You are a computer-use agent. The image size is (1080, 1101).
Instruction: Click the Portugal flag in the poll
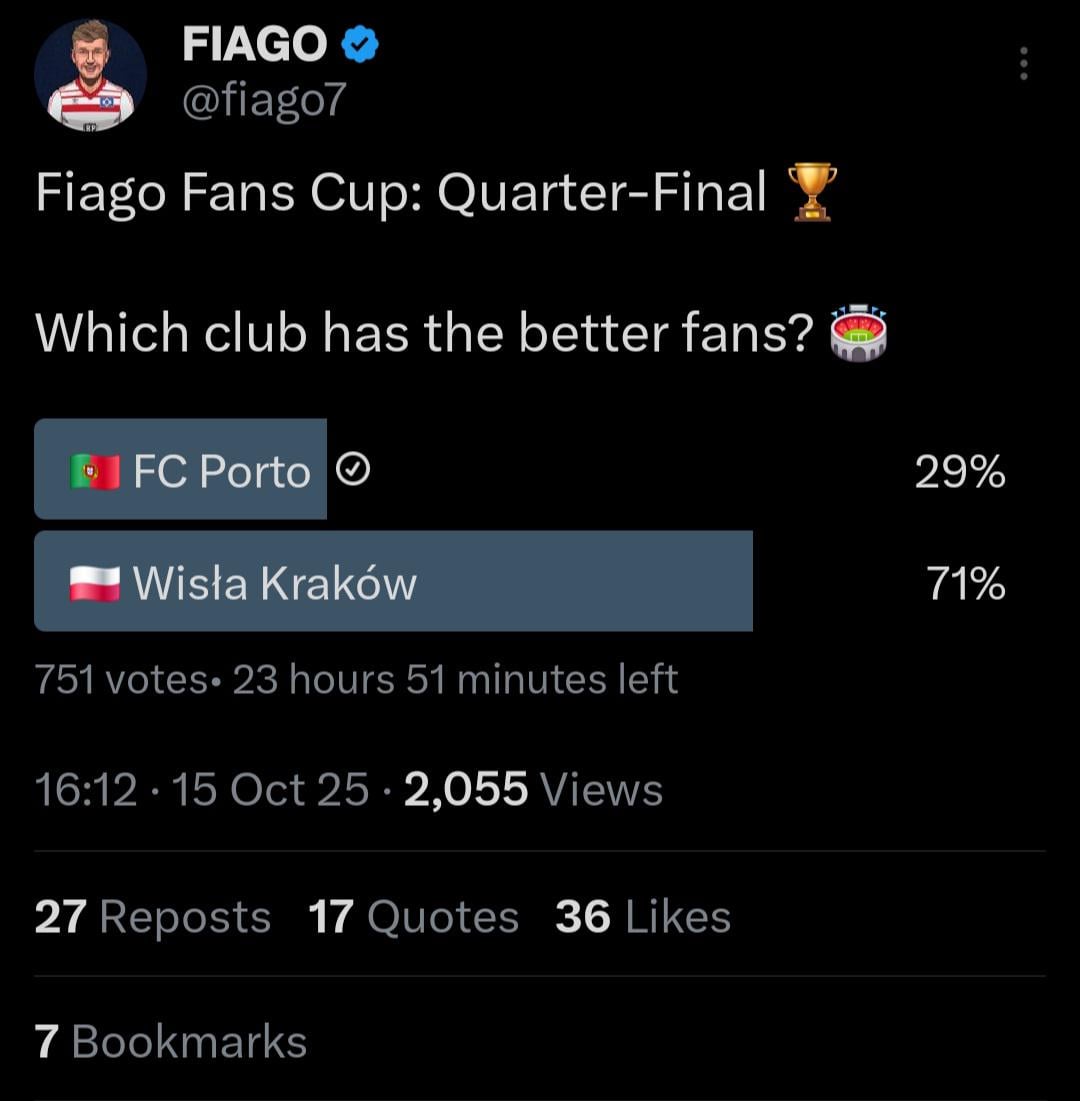click(95, 471)
